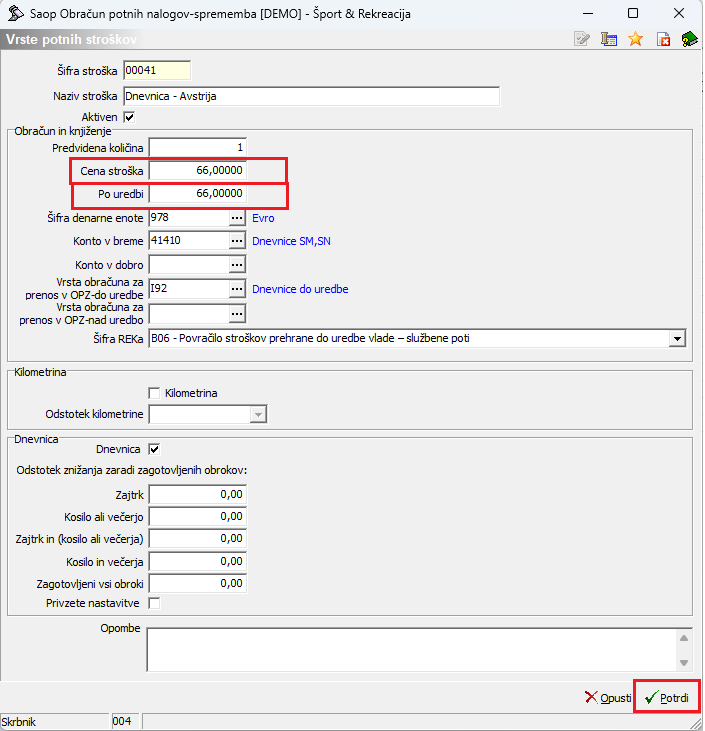Viewport: 705px width, 731px height.
Task: Click the Opombe text area
Action: coord(412,649)
